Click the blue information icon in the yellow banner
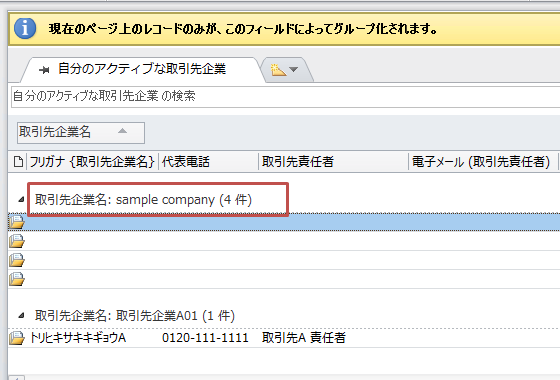The image size is (560, 380). [x=25, y=29]
